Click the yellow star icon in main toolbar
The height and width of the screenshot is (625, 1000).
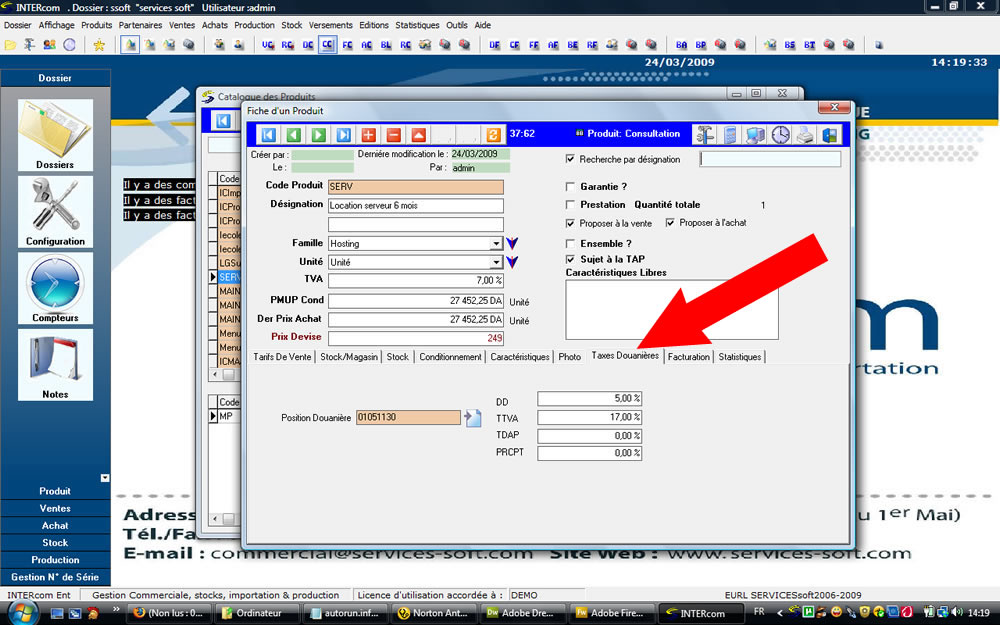(x=99, y=45)
